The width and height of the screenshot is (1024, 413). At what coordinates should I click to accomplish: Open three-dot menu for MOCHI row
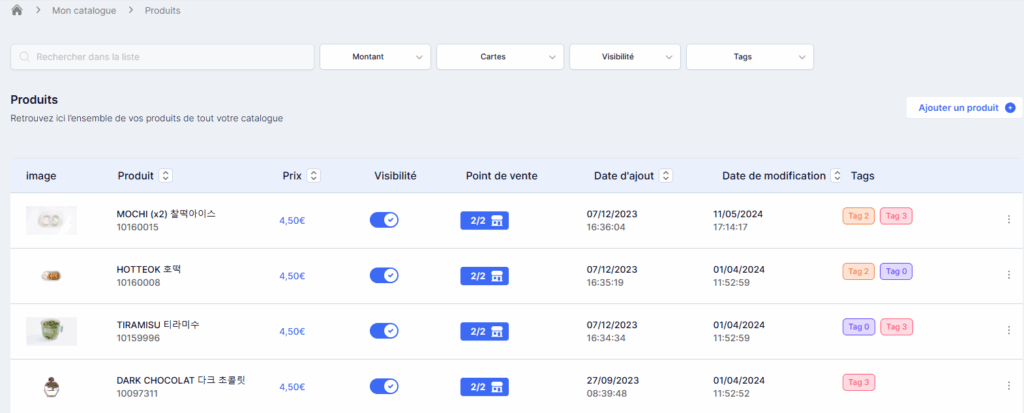coord(1008,220)
